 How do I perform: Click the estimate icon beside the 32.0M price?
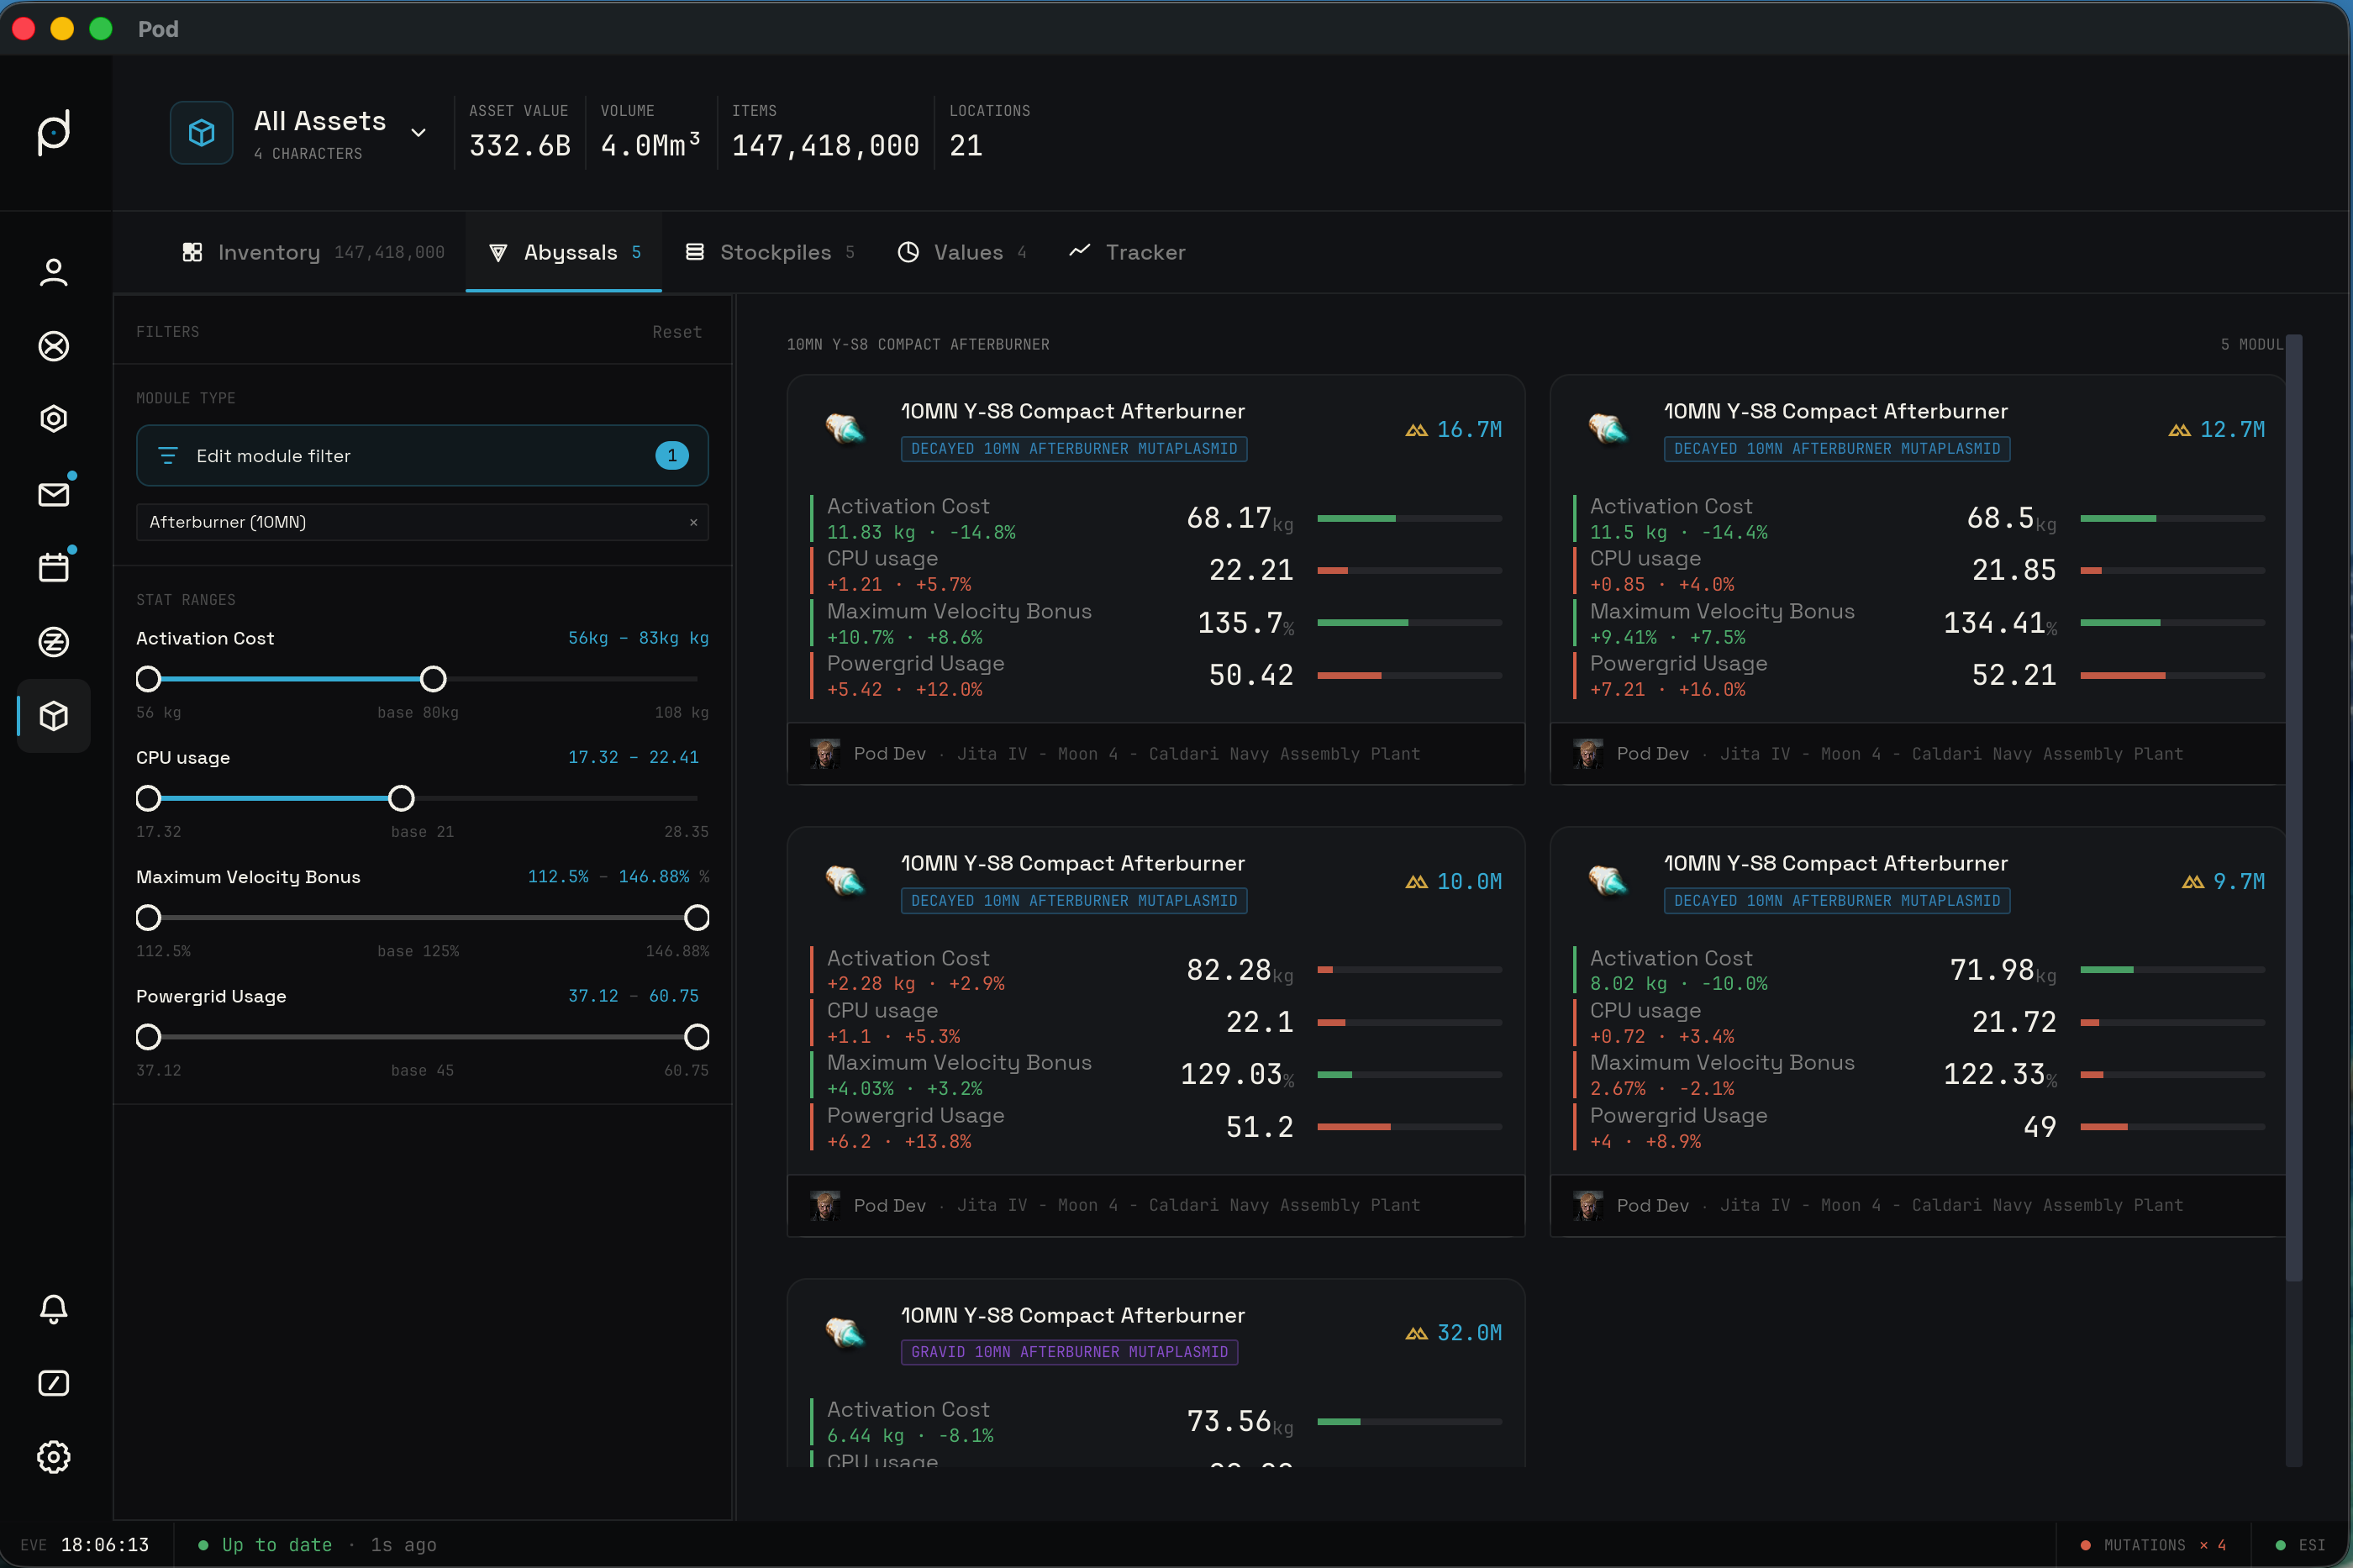click(1416, 1334)
